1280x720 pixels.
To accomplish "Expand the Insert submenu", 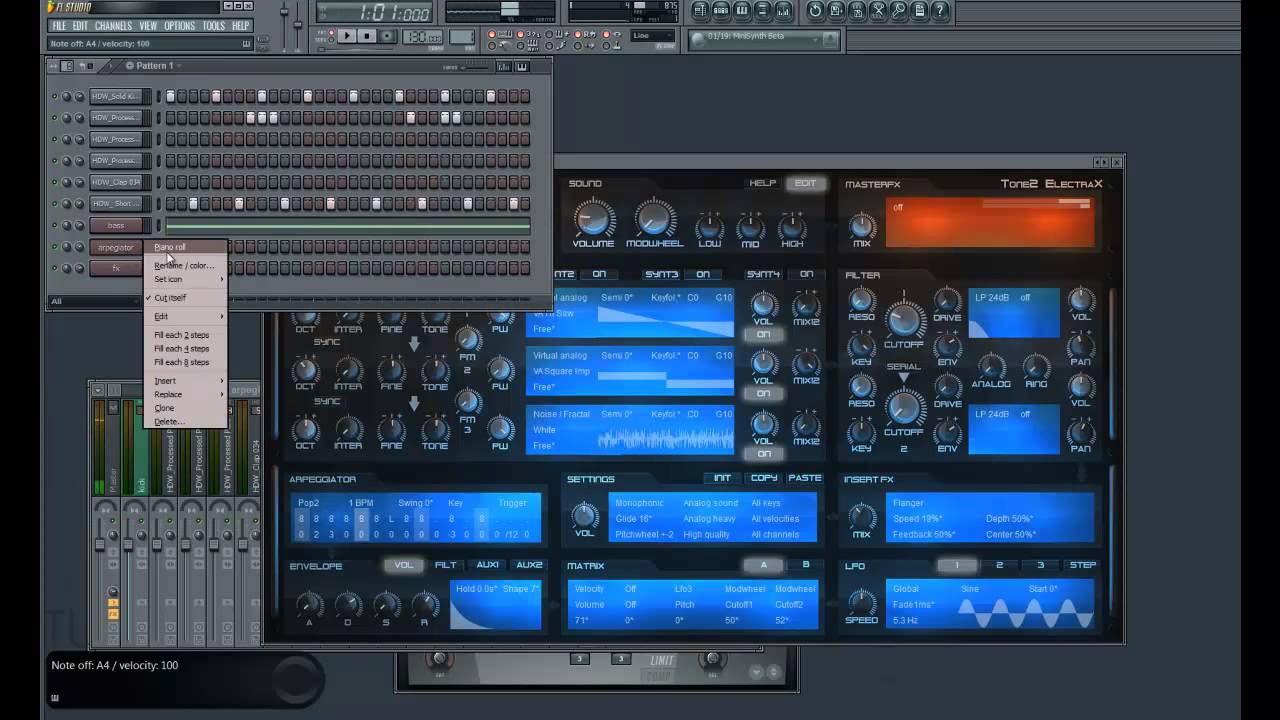I will coord(186,380).
